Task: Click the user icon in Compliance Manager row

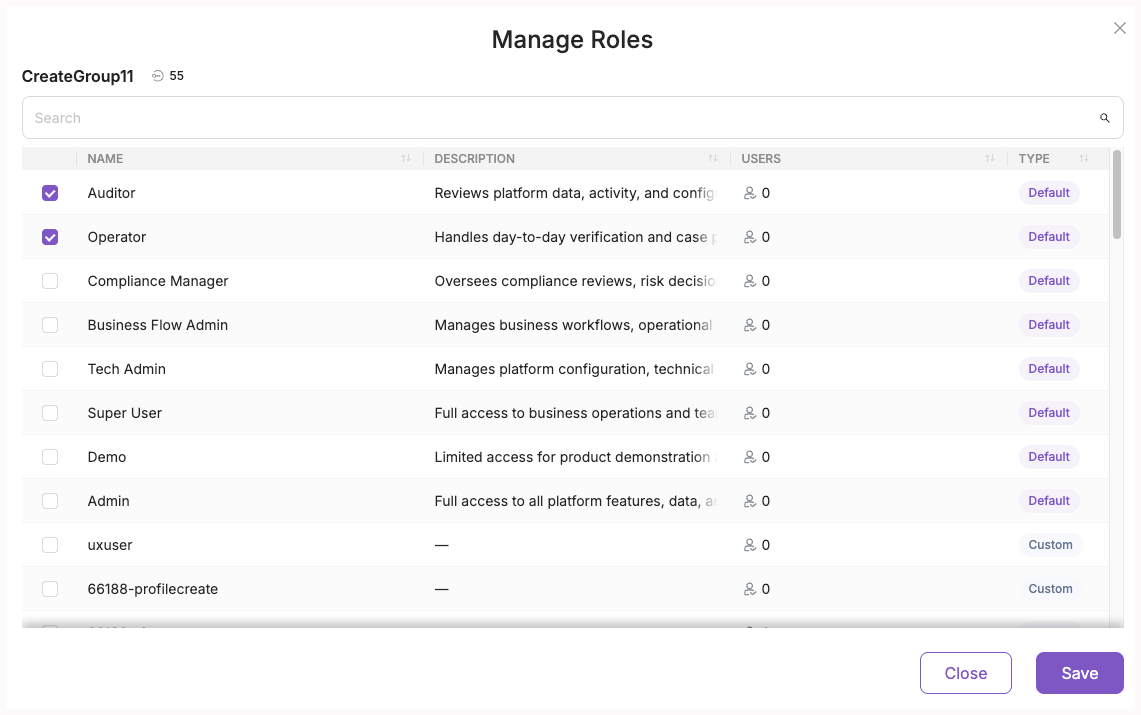Action: (750, 281)
